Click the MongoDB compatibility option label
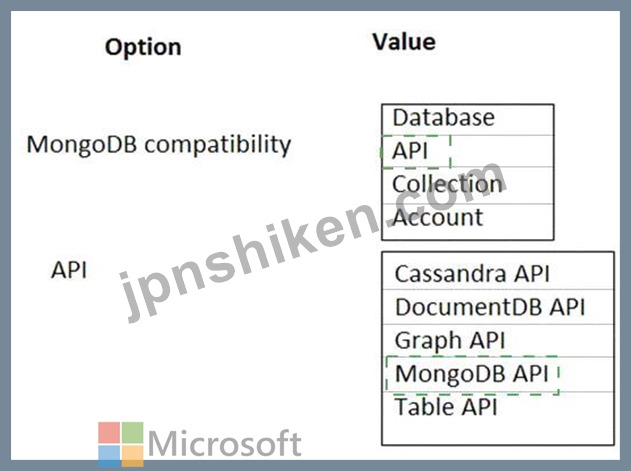 point(159,145)
